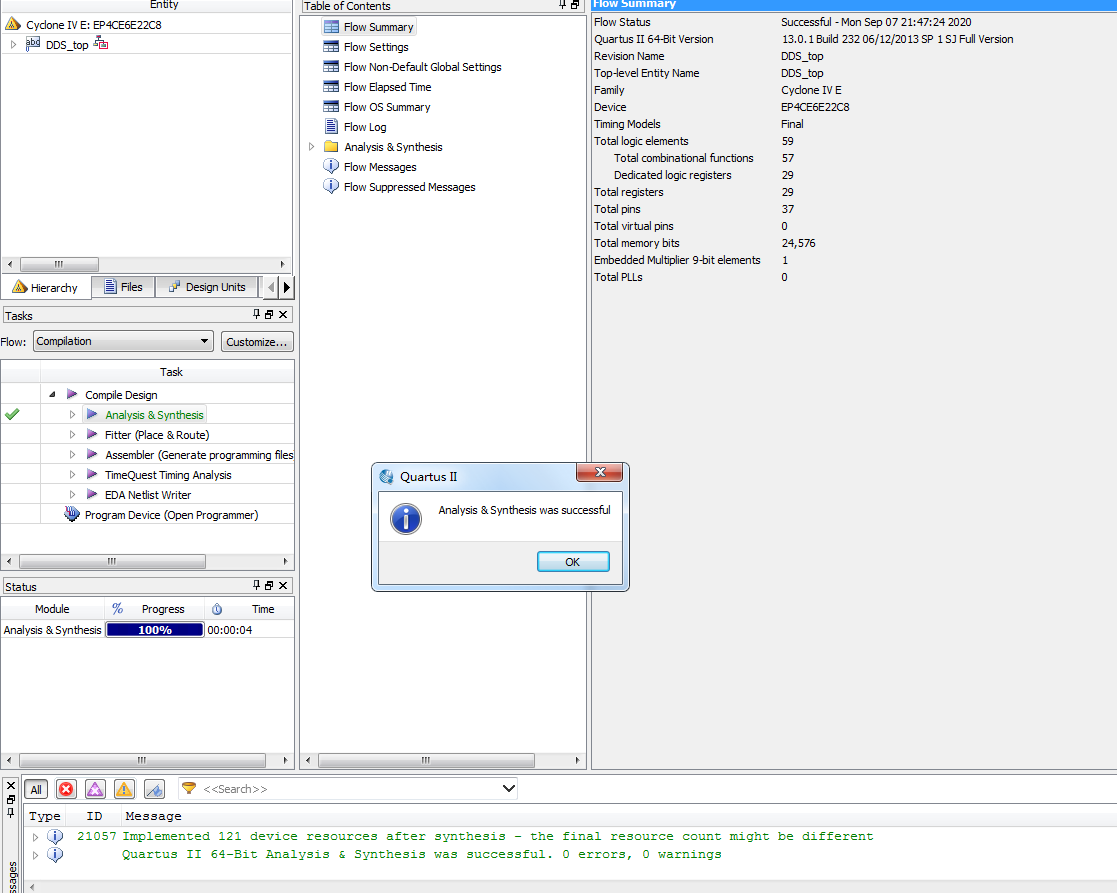Switch to the Files tab
This screenshot has width=1117, height=893.
pyautogui.click(x=122, y=287)
